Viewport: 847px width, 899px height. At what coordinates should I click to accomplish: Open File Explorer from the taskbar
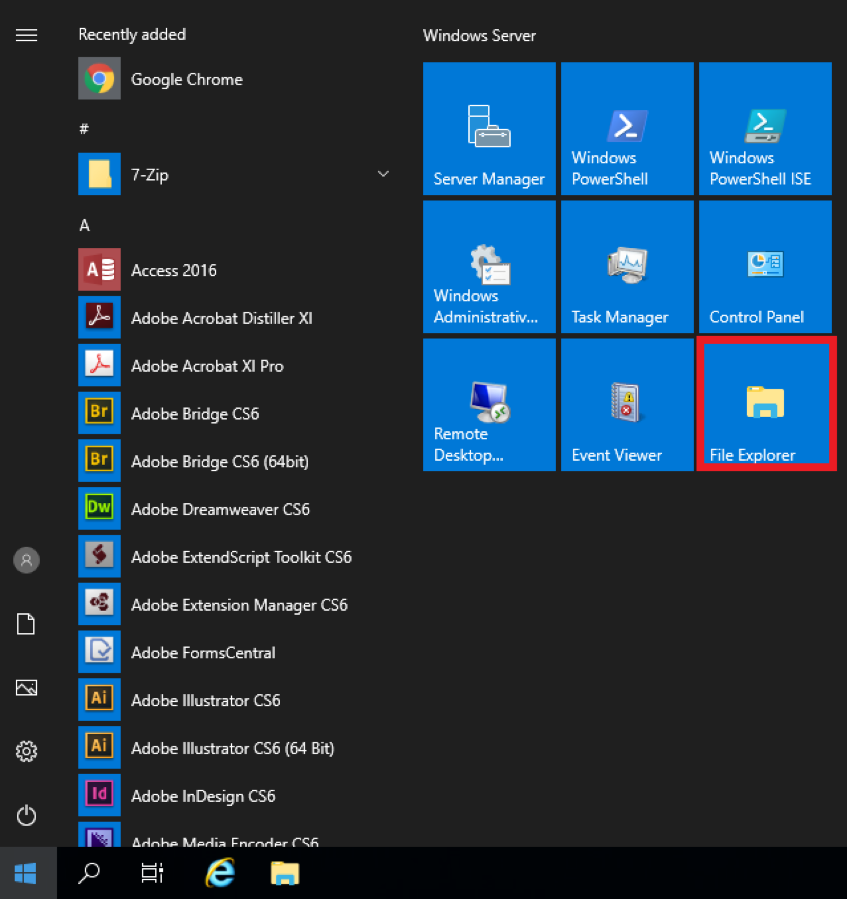[285, 873]
